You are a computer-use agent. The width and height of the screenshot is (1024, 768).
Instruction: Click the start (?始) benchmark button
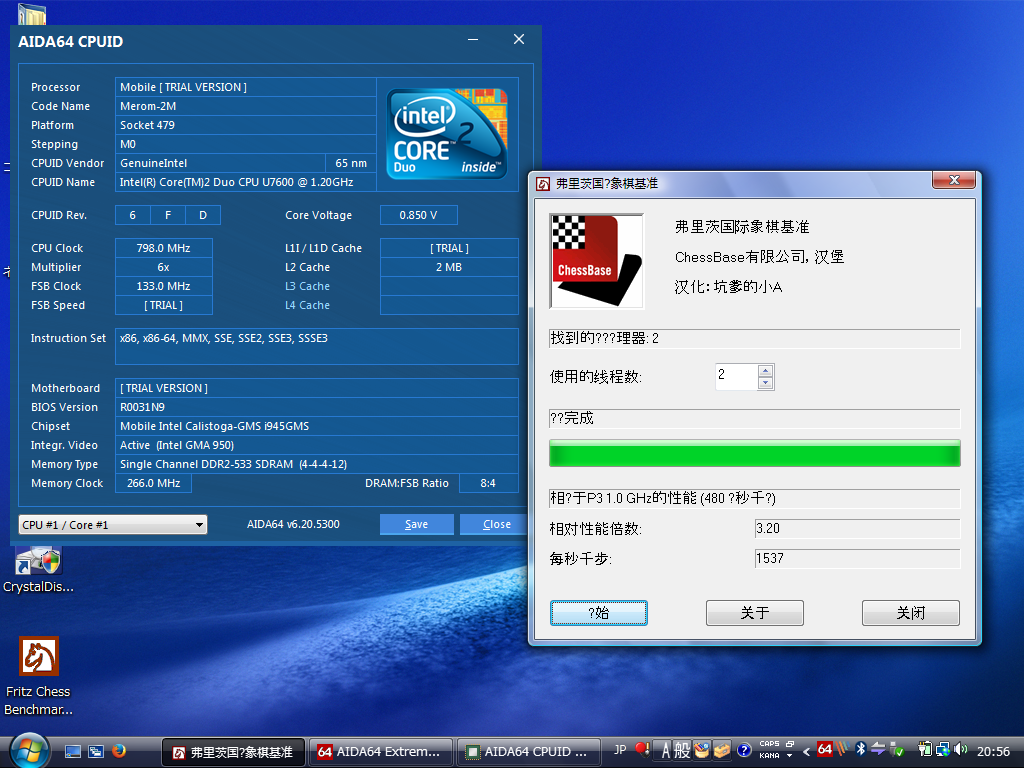coord(599,613)
